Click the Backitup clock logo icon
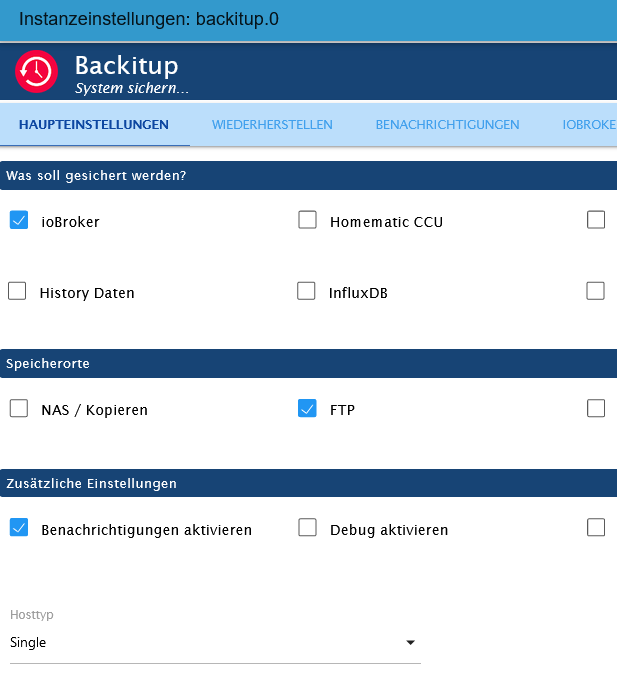This screenshot has width=617, height=700. 36,72
